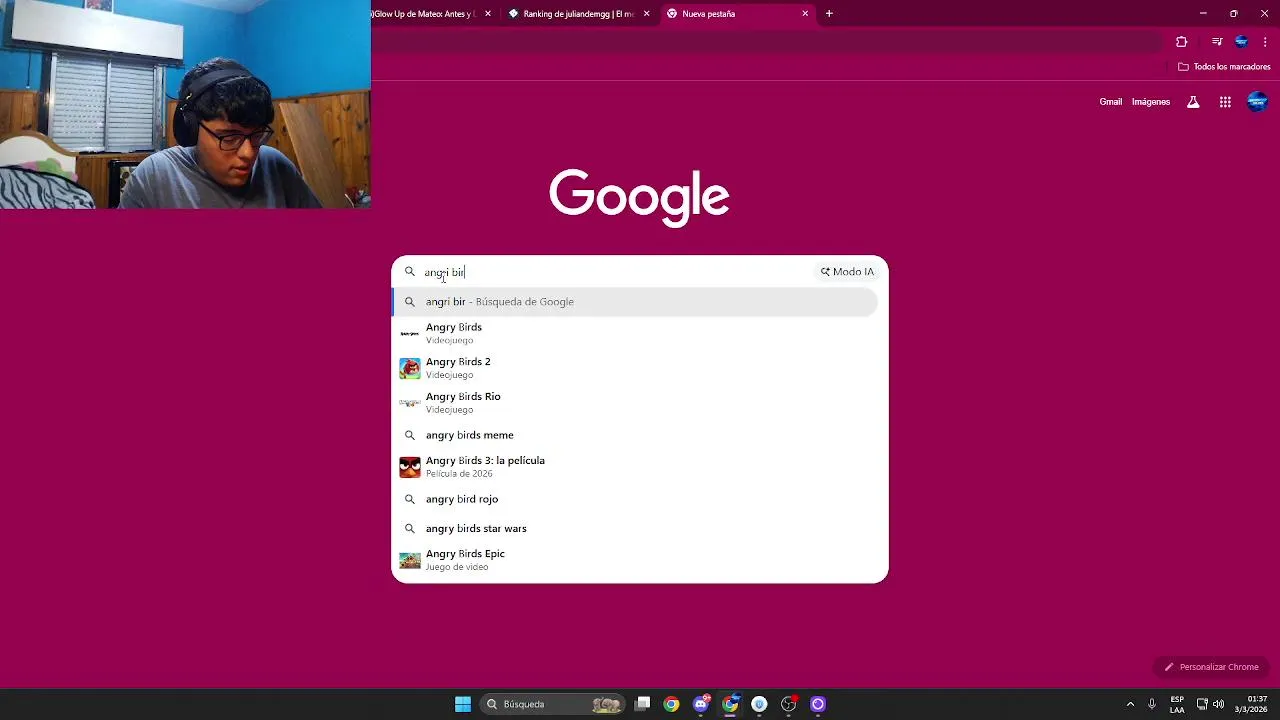This screenshot has height=720, width=1280.
Task: Open the purple circle app on taskbar
Action: coord(818,704)
